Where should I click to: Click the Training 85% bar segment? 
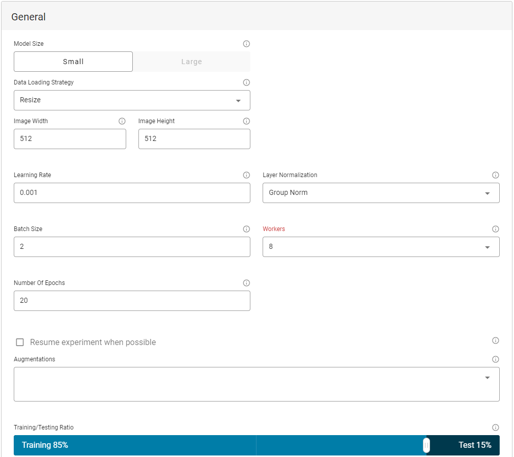[218, 445]
